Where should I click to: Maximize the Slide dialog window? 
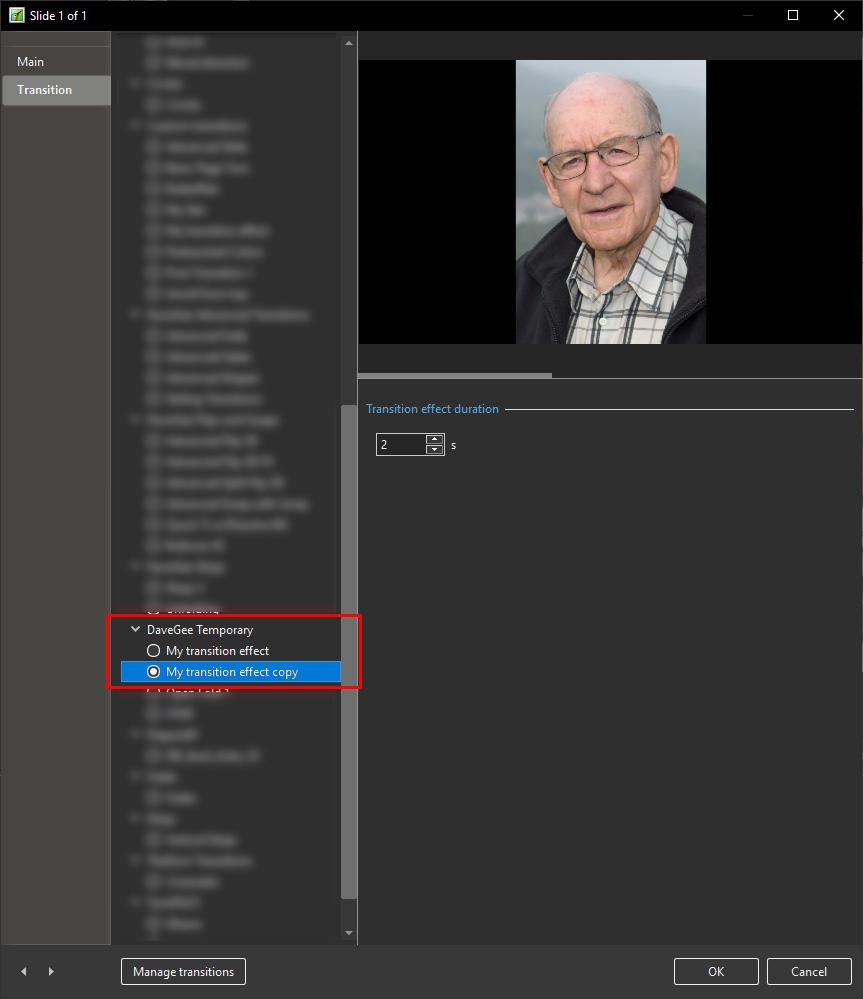793,15
